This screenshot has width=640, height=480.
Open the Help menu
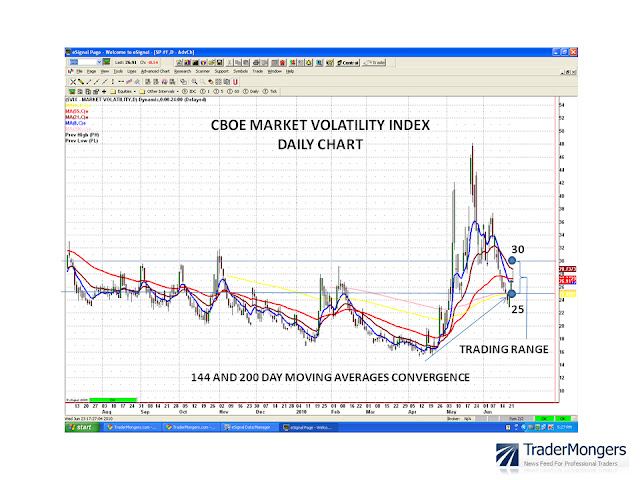[290, 71]
